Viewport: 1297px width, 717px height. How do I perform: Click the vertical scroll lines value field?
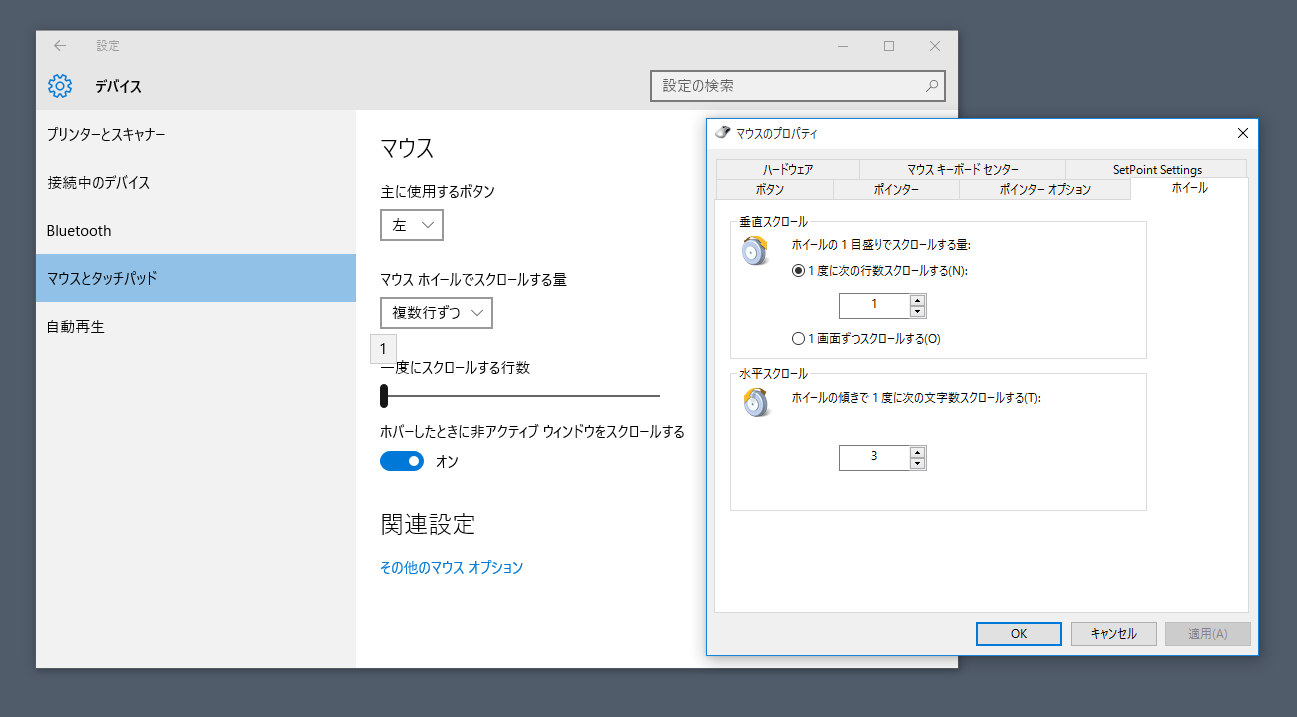click(874, 305)
